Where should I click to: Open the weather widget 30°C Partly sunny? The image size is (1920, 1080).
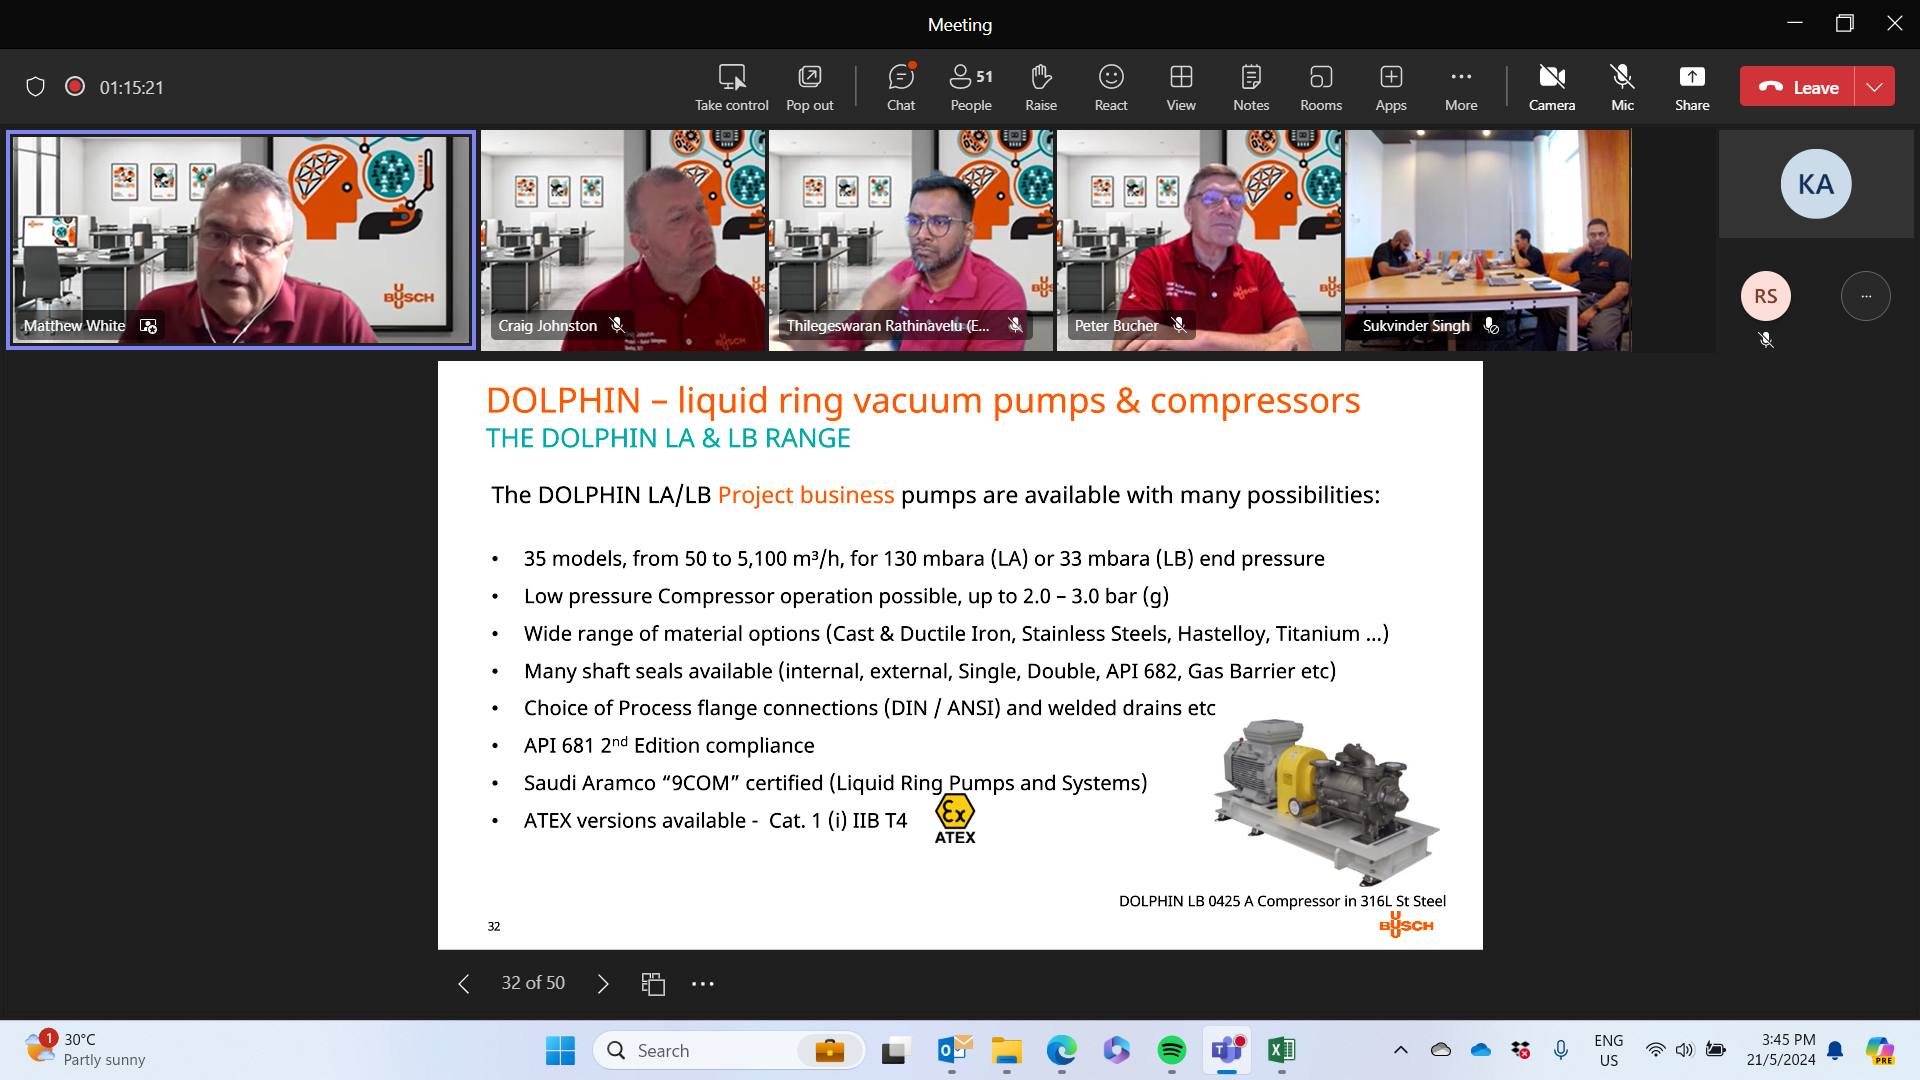pyautogui.click(x=86, y=1050)
